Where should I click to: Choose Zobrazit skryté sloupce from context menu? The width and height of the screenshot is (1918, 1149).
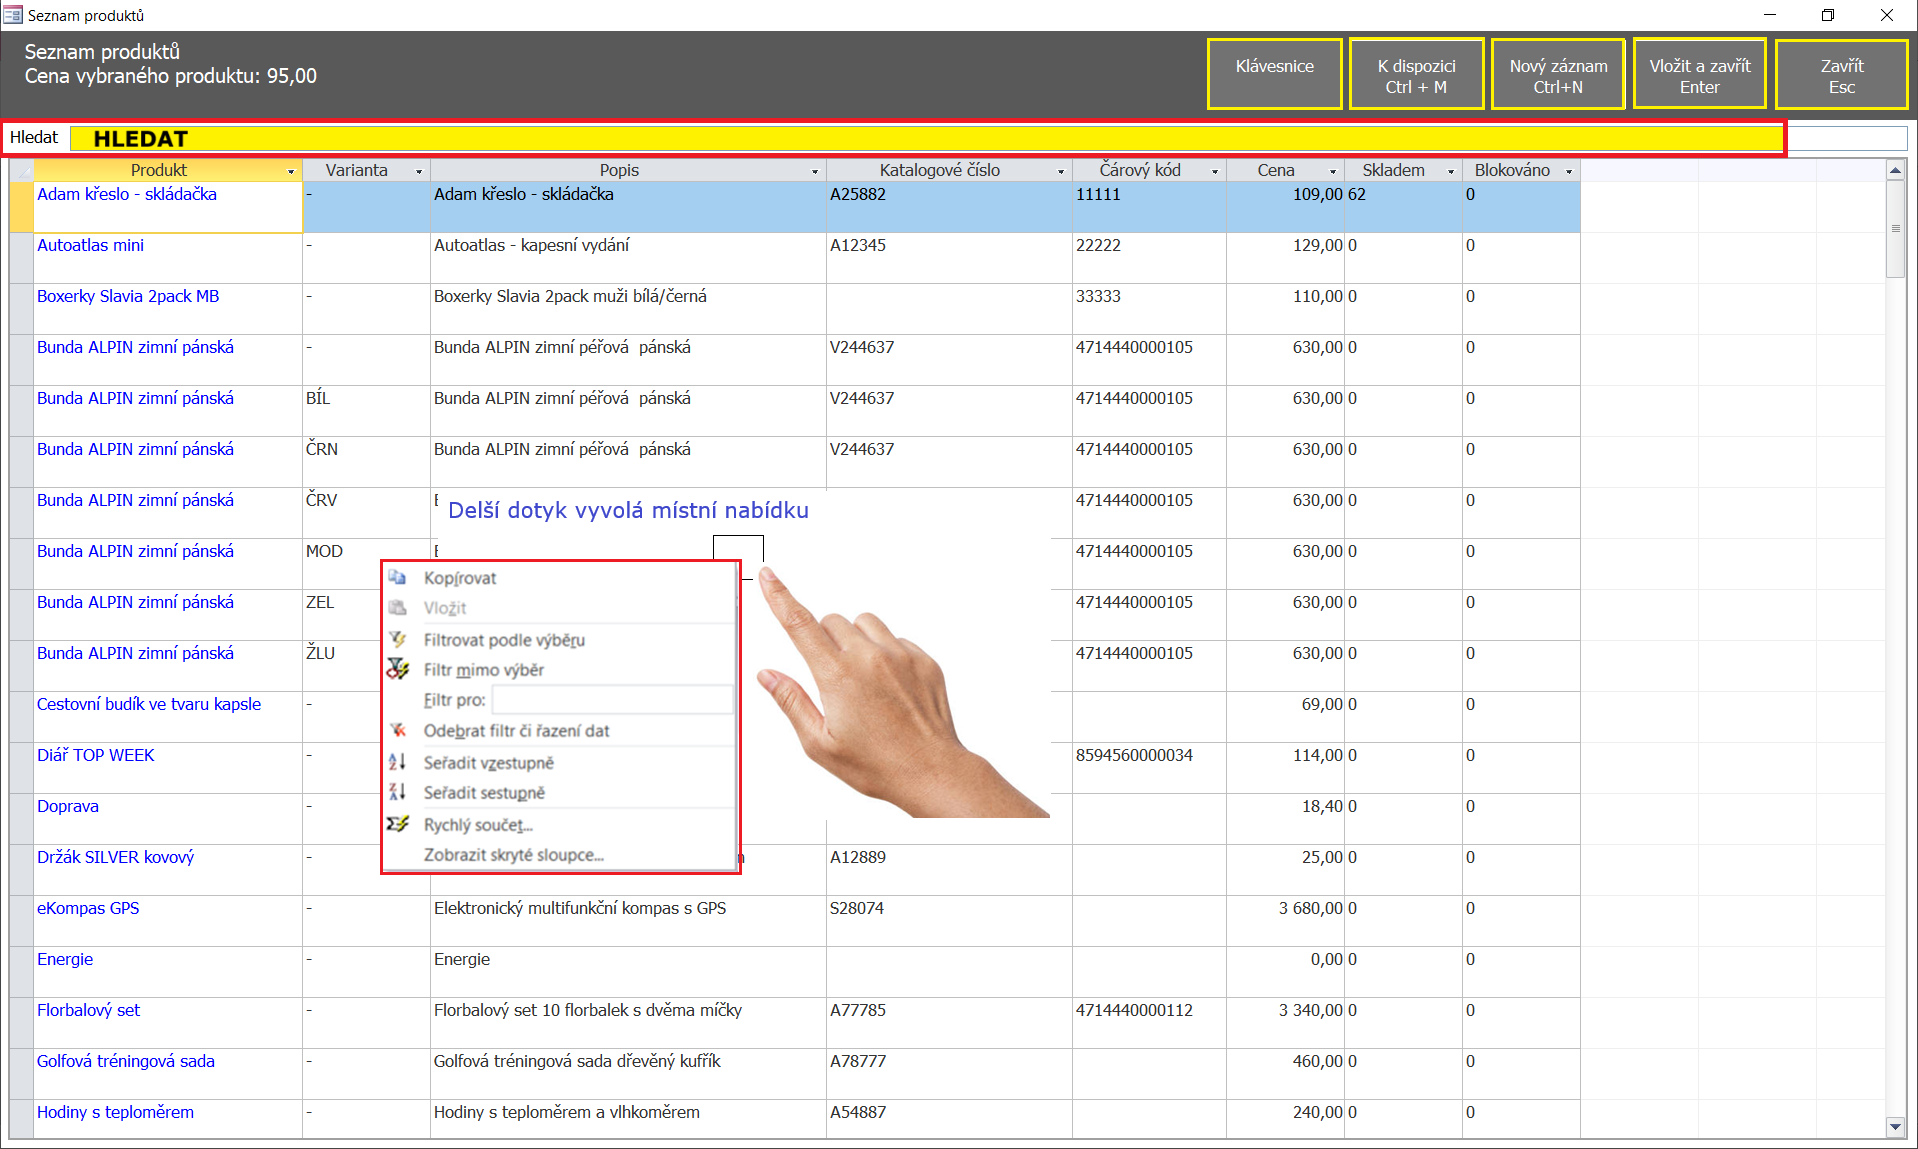pos(513,855)
